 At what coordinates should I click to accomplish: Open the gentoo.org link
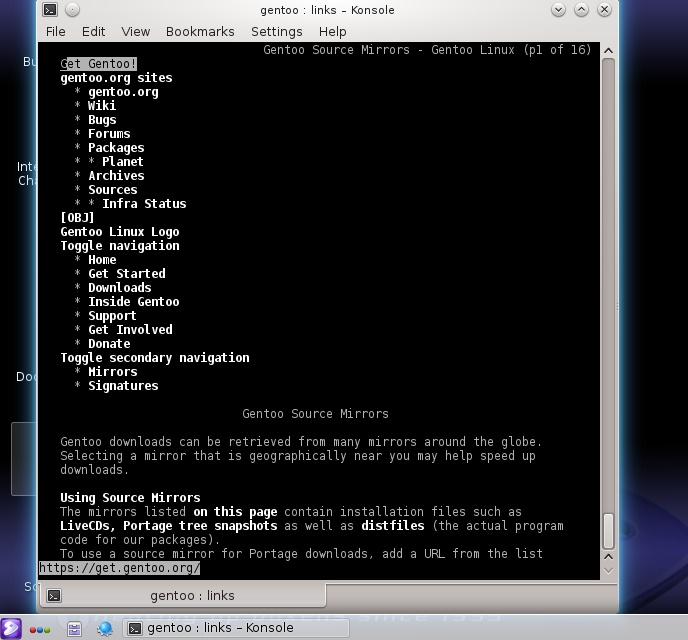click(x=123, y=92)
